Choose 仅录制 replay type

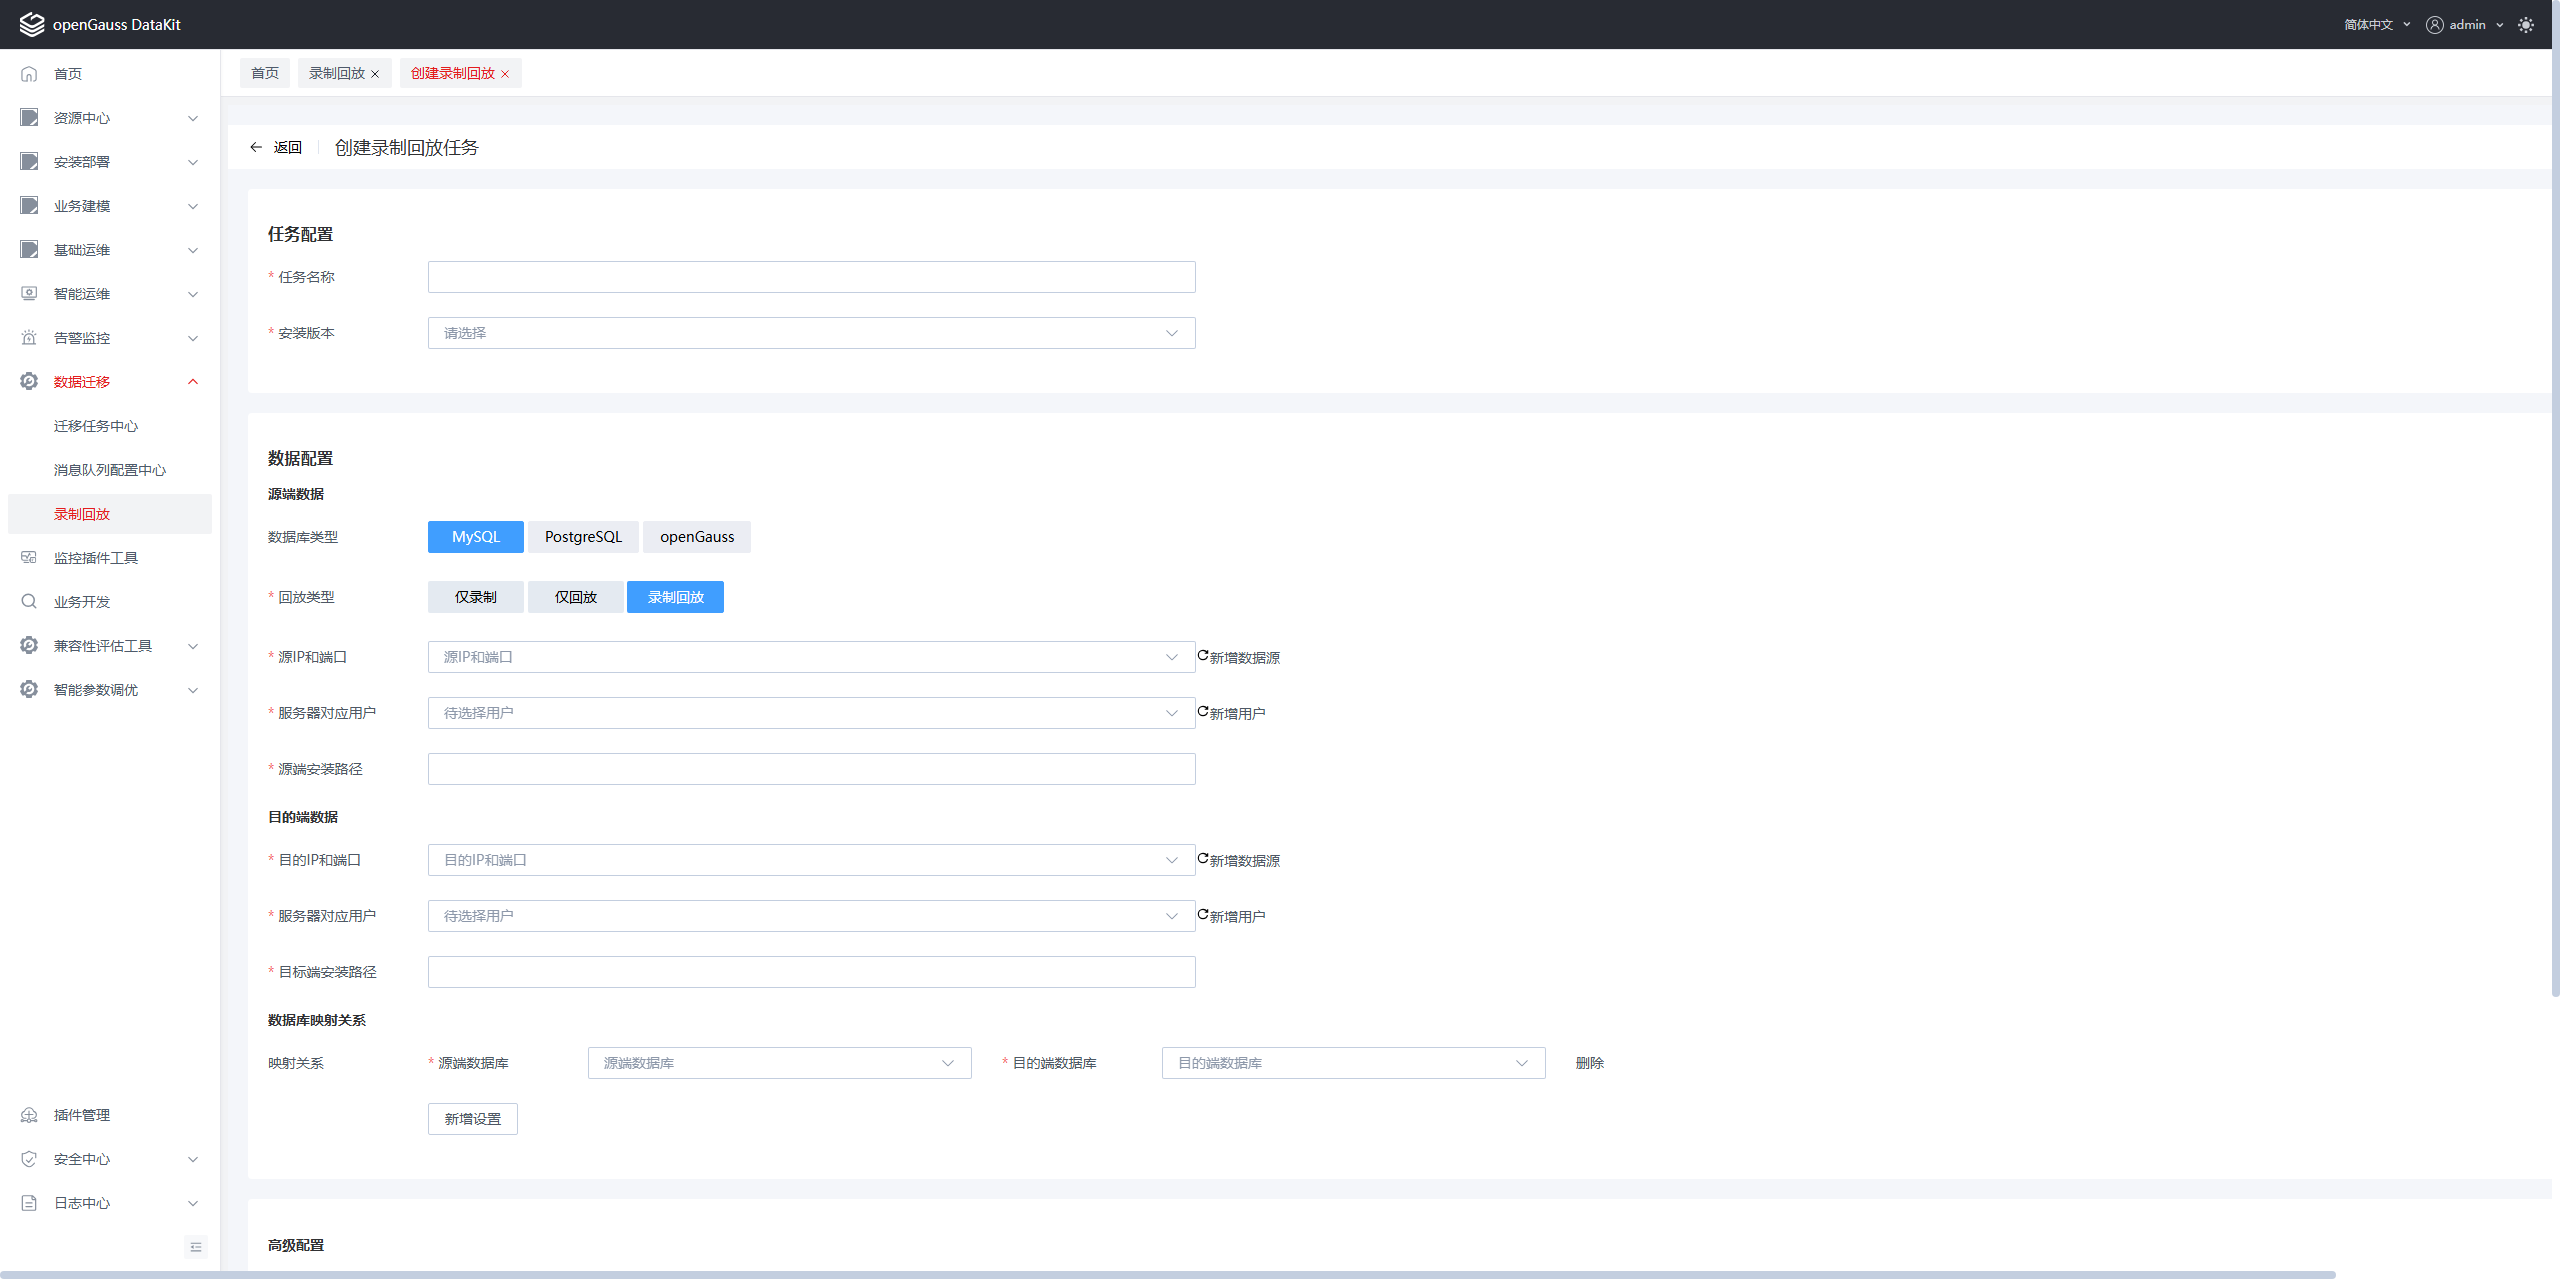pos(475,597)
